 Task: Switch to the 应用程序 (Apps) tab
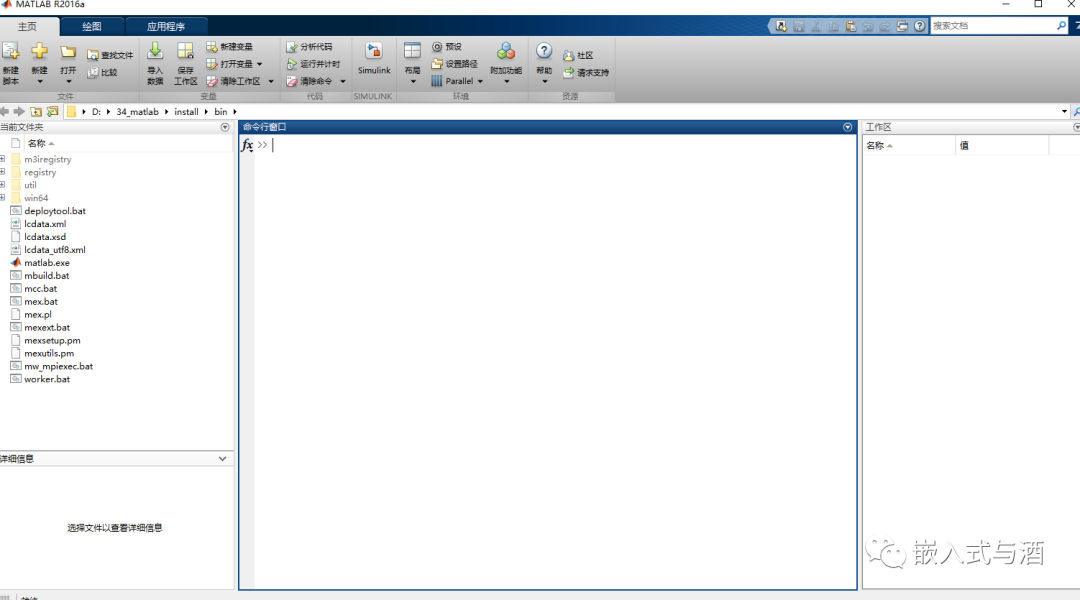(166, 26)
